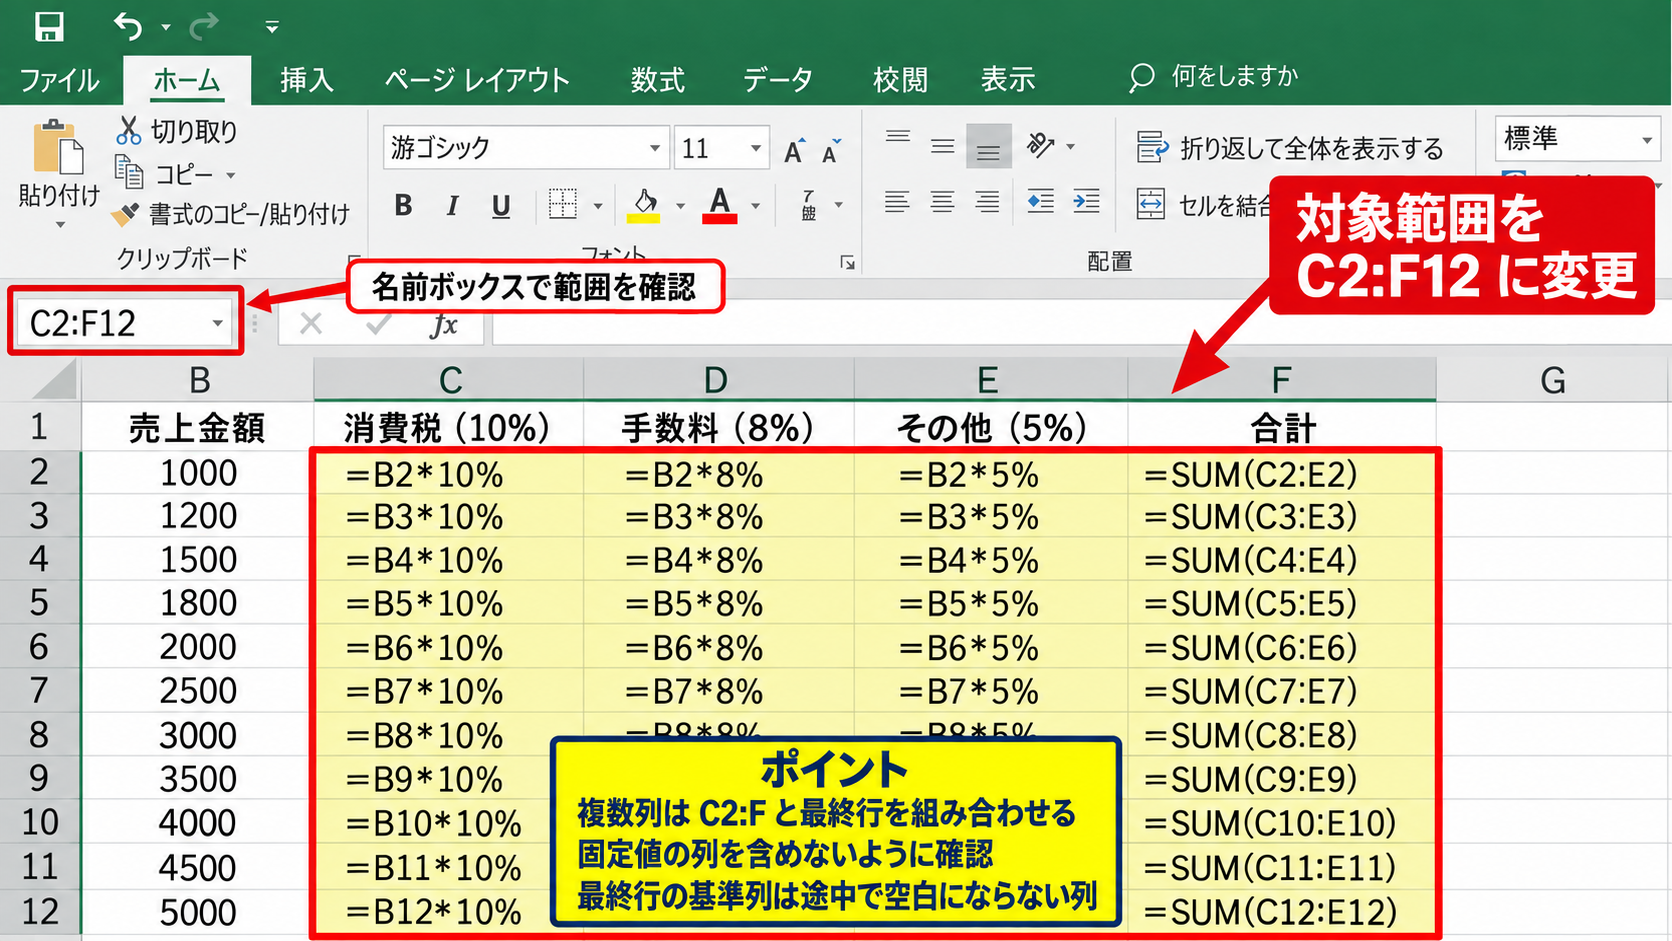Image resolution: width=1672 pixels, height=941 pixels.
Task: Open the borders dropdown arrow
Action: [x=598, y=207]
